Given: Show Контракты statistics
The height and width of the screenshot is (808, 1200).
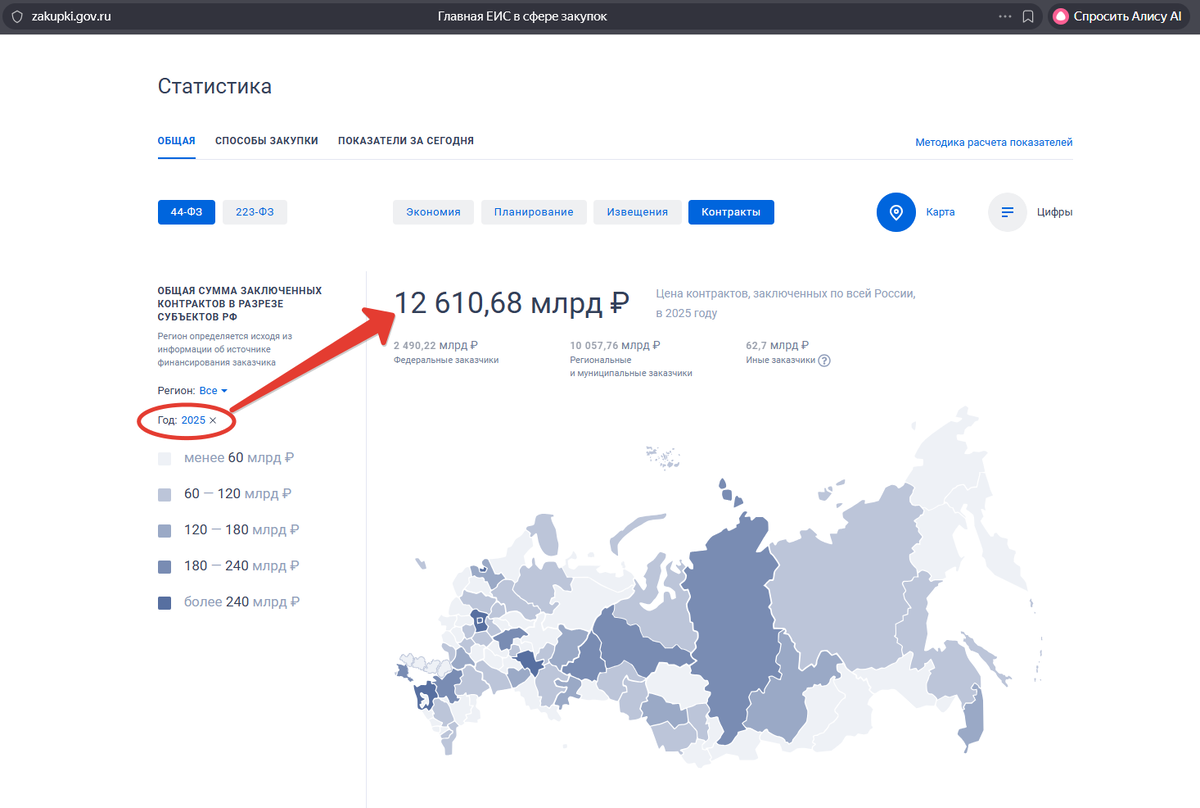Looking at the screenshot, I should coord(731,212).
